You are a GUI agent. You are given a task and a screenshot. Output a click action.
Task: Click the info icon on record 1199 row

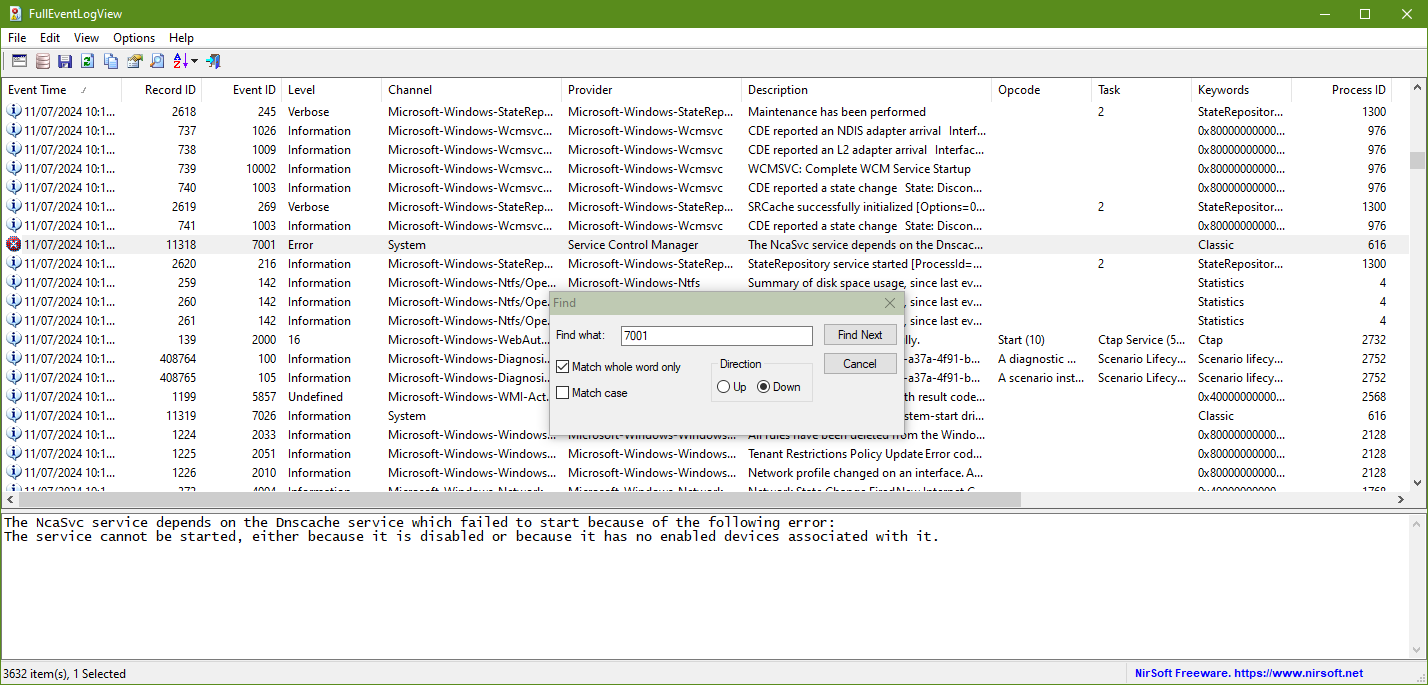[14, 397]
